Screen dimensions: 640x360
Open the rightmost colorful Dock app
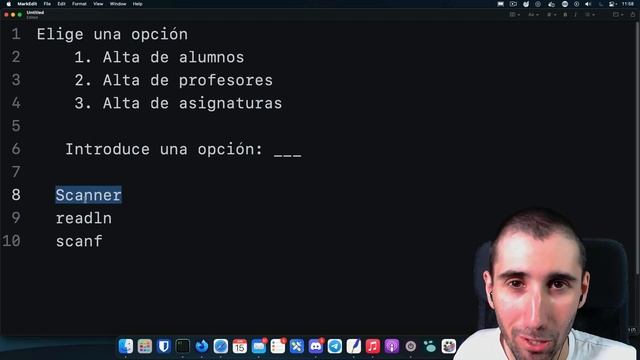point(449,347)
